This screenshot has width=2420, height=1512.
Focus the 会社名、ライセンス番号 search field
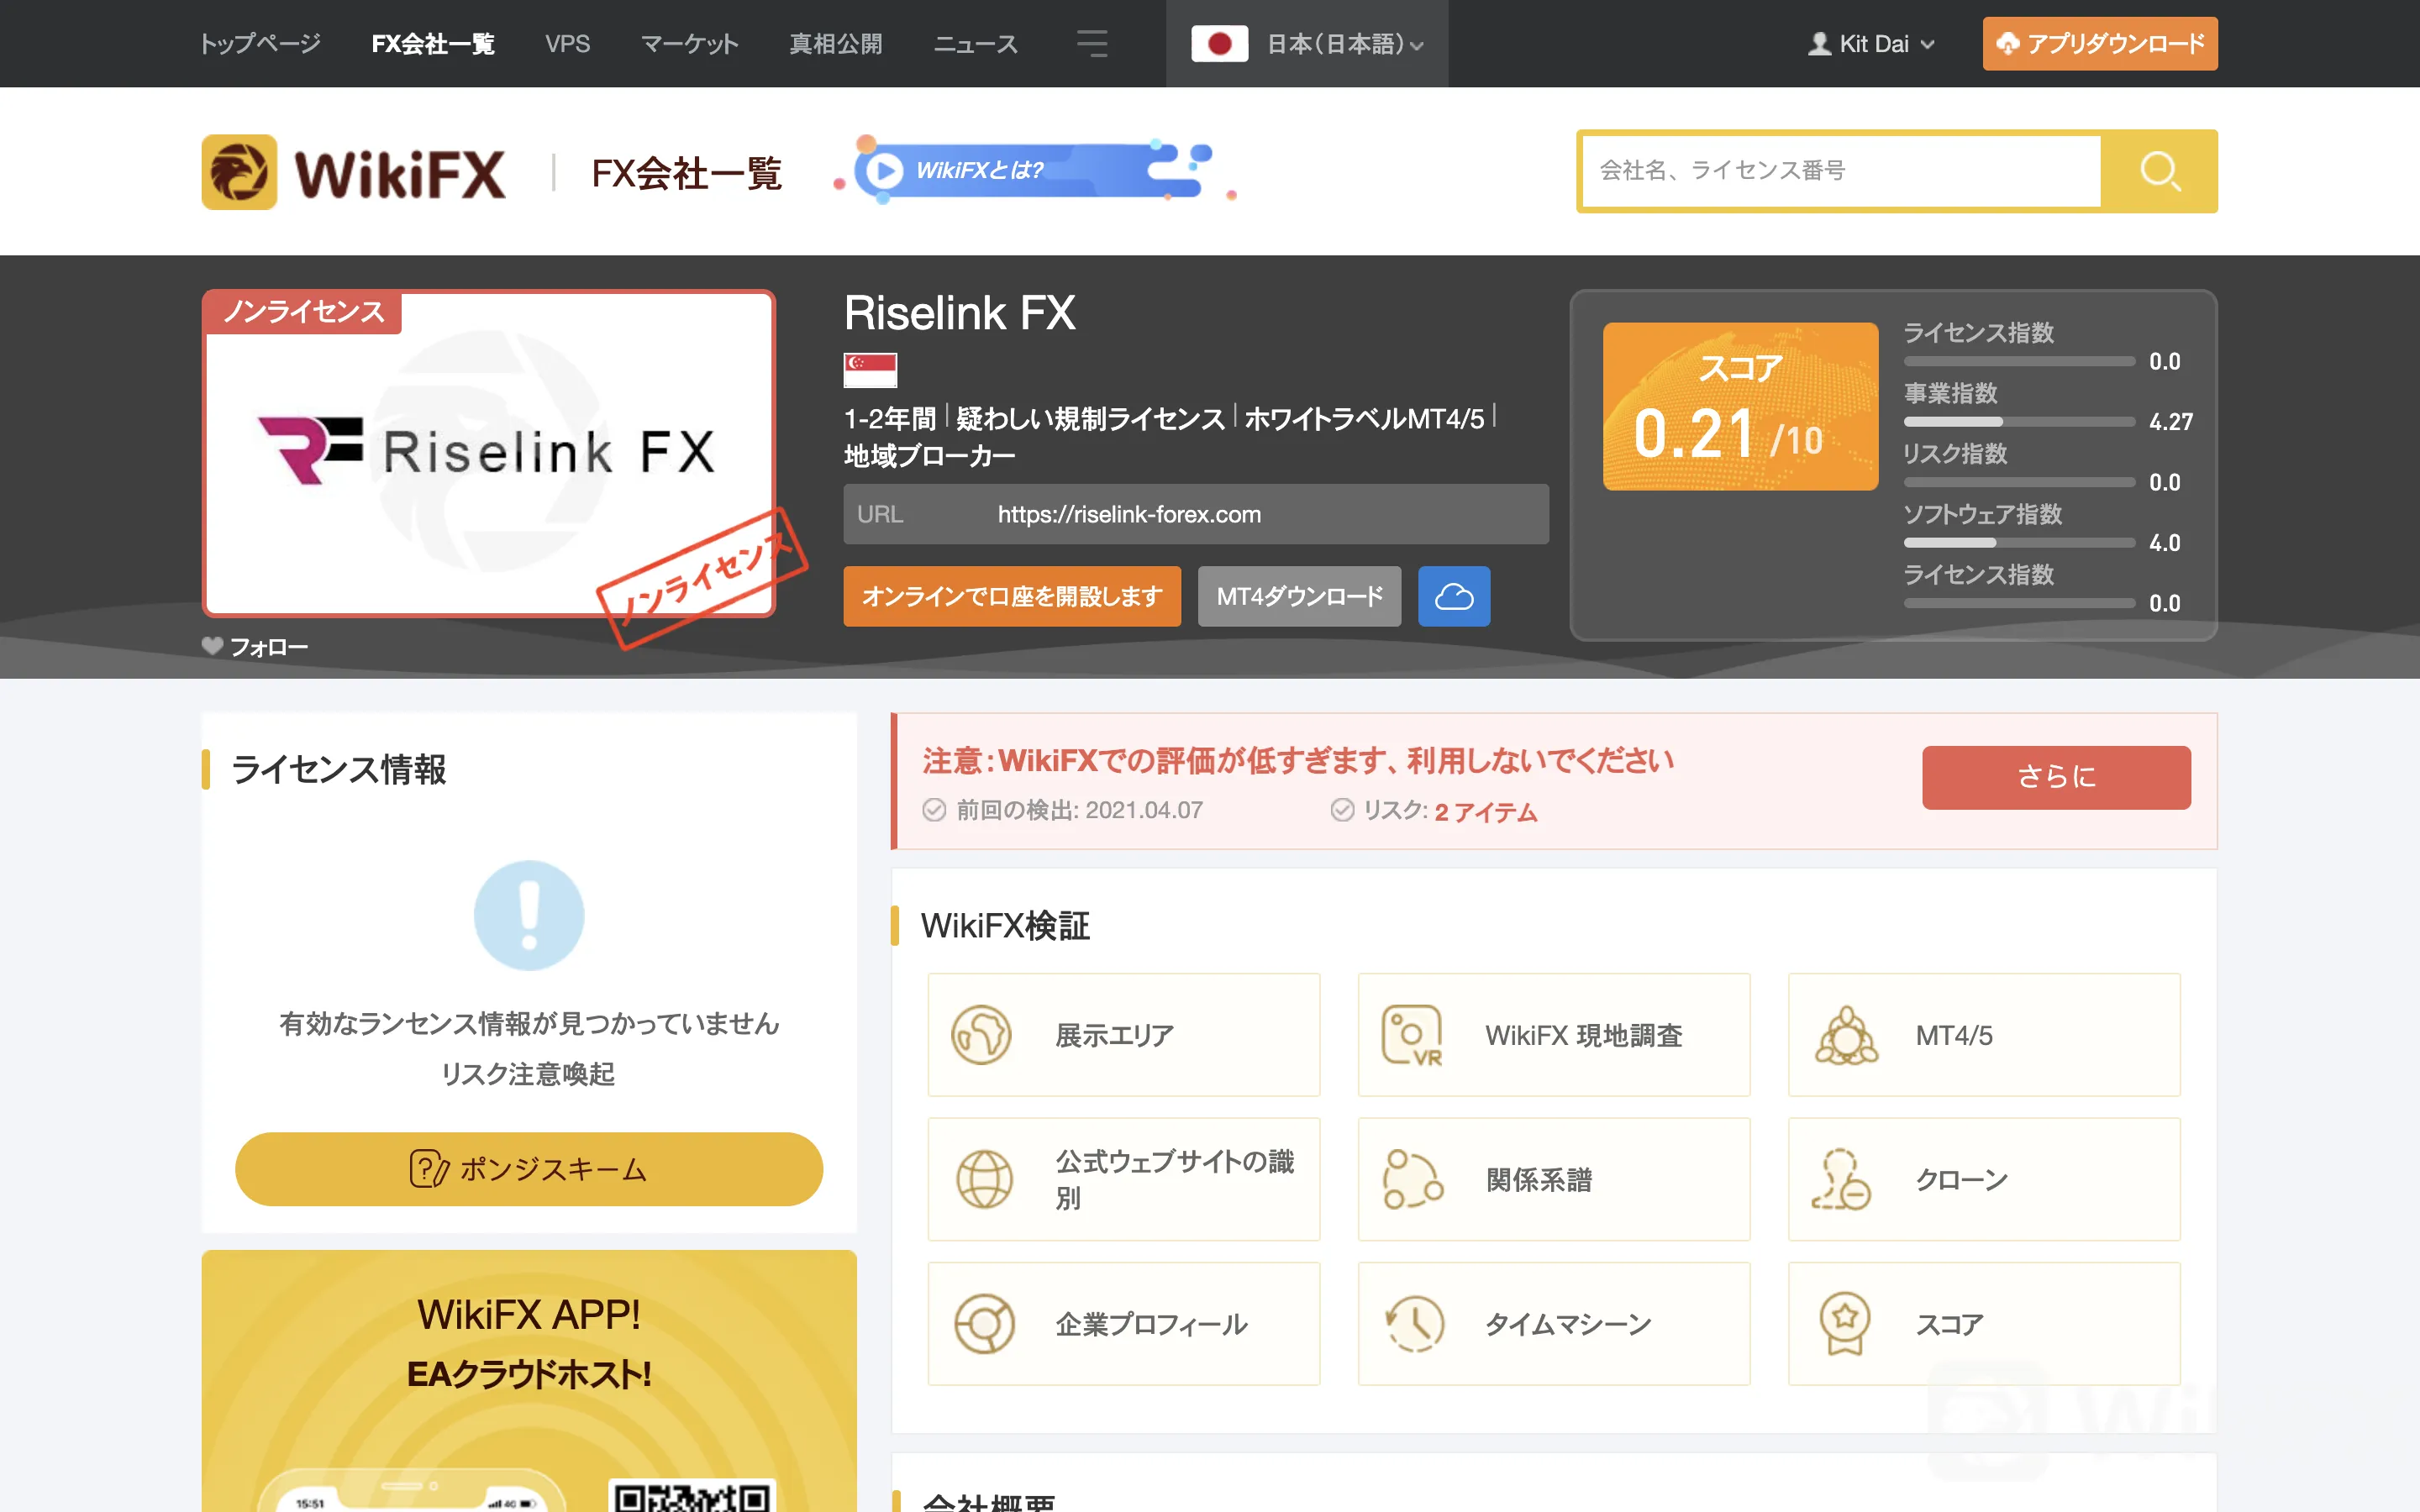point(1841,171)
